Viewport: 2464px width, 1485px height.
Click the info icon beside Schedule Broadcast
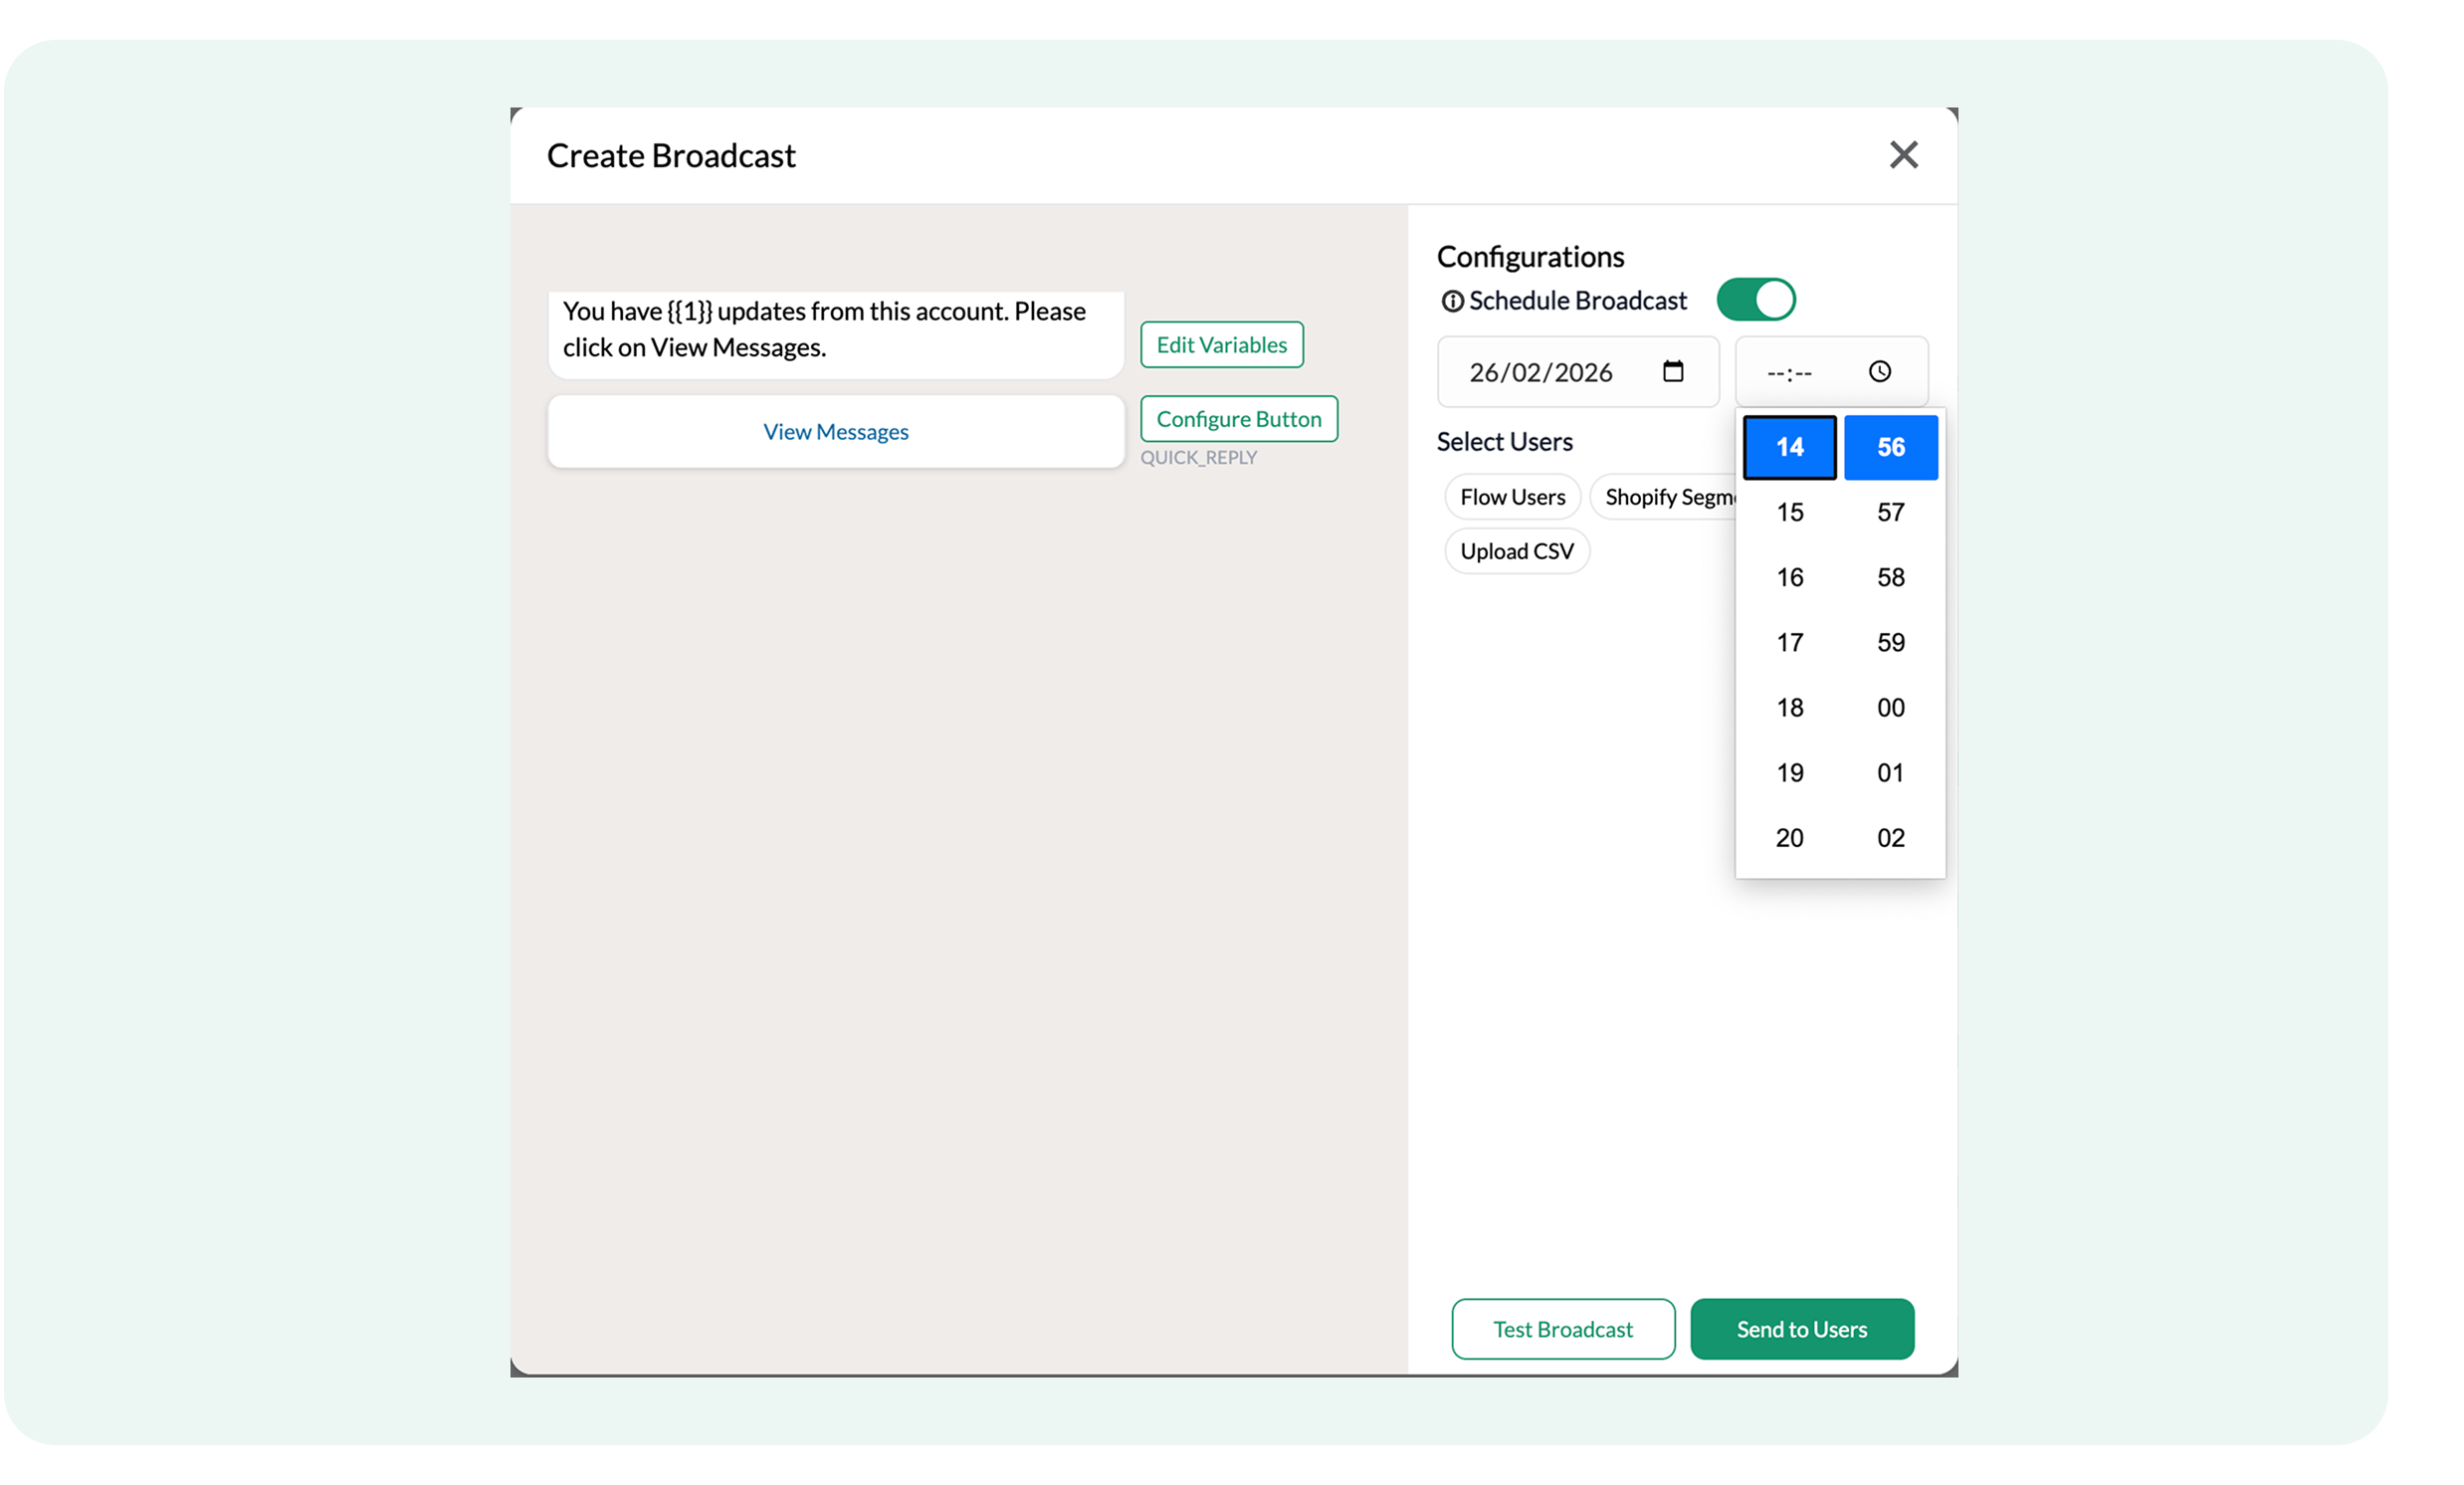pyautogui.click(x=1451, y=301)
